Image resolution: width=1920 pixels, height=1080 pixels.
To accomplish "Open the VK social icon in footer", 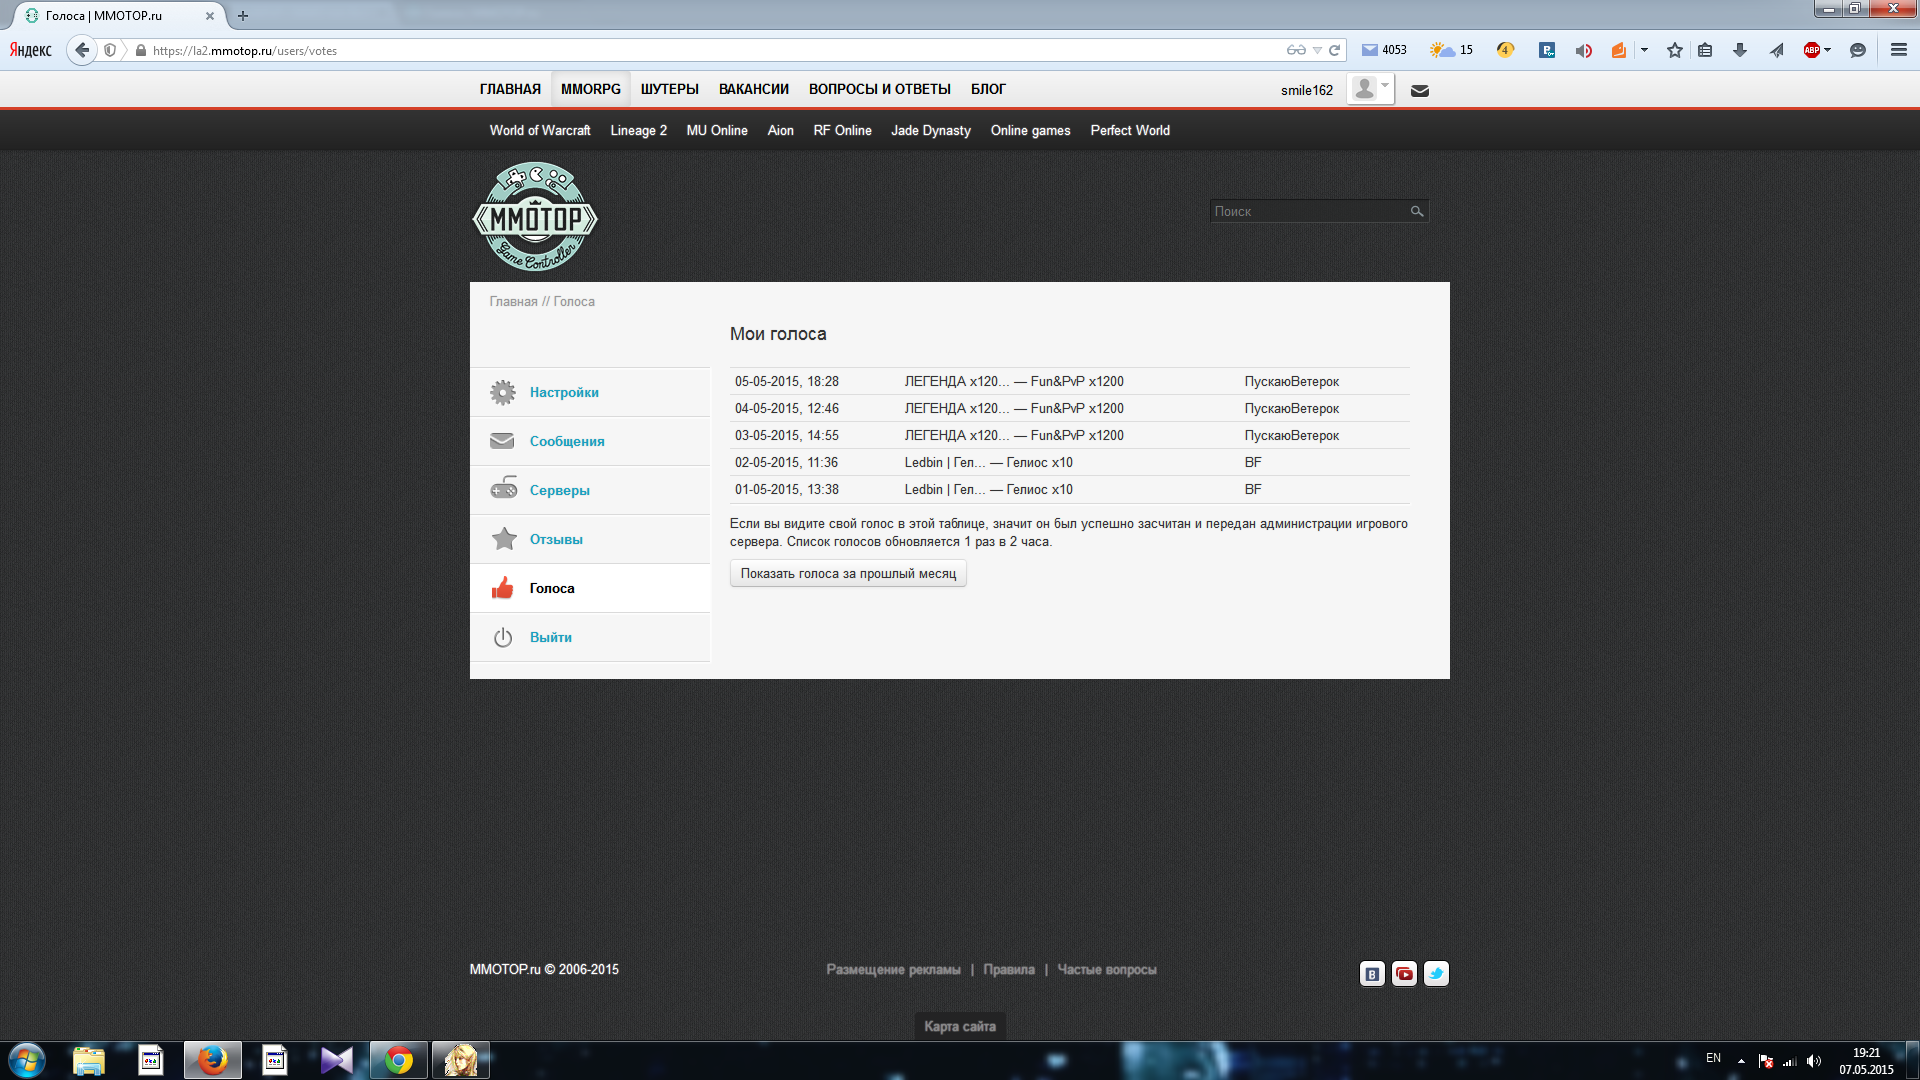I will tap(1372, 974).
